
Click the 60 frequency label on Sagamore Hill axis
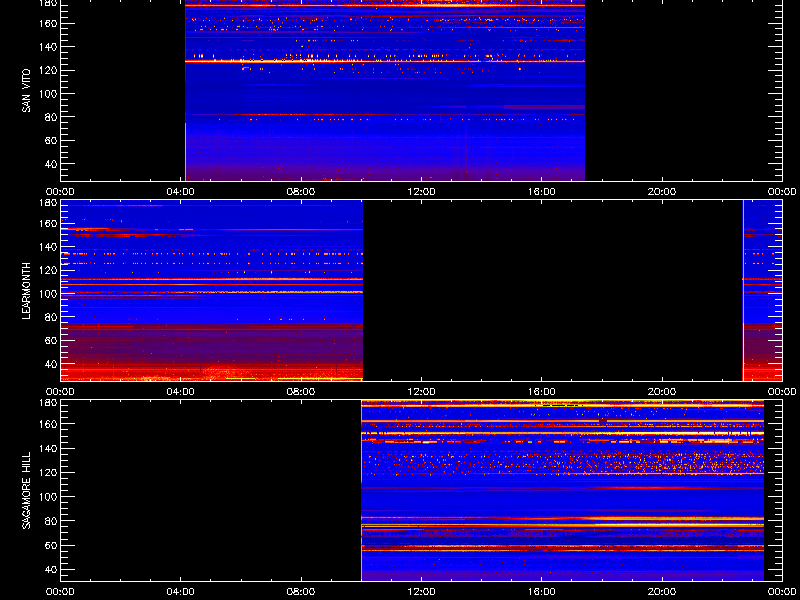[50, 545]
